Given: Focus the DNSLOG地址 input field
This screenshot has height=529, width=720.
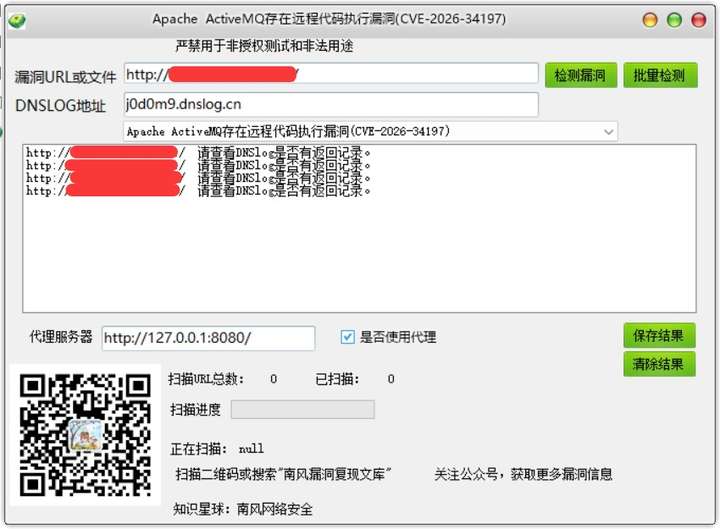Looking at the screenshot, I should [331, 104].
